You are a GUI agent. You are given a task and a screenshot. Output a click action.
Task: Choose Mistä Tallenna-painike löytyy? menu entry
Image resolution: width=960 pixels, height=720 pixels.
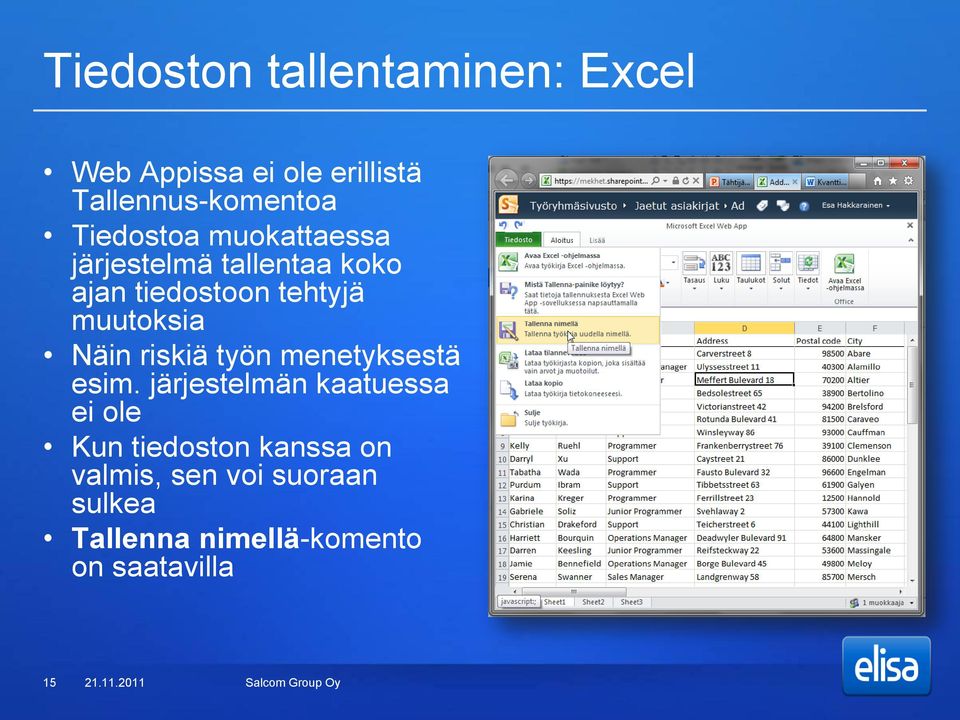point(578,297)
